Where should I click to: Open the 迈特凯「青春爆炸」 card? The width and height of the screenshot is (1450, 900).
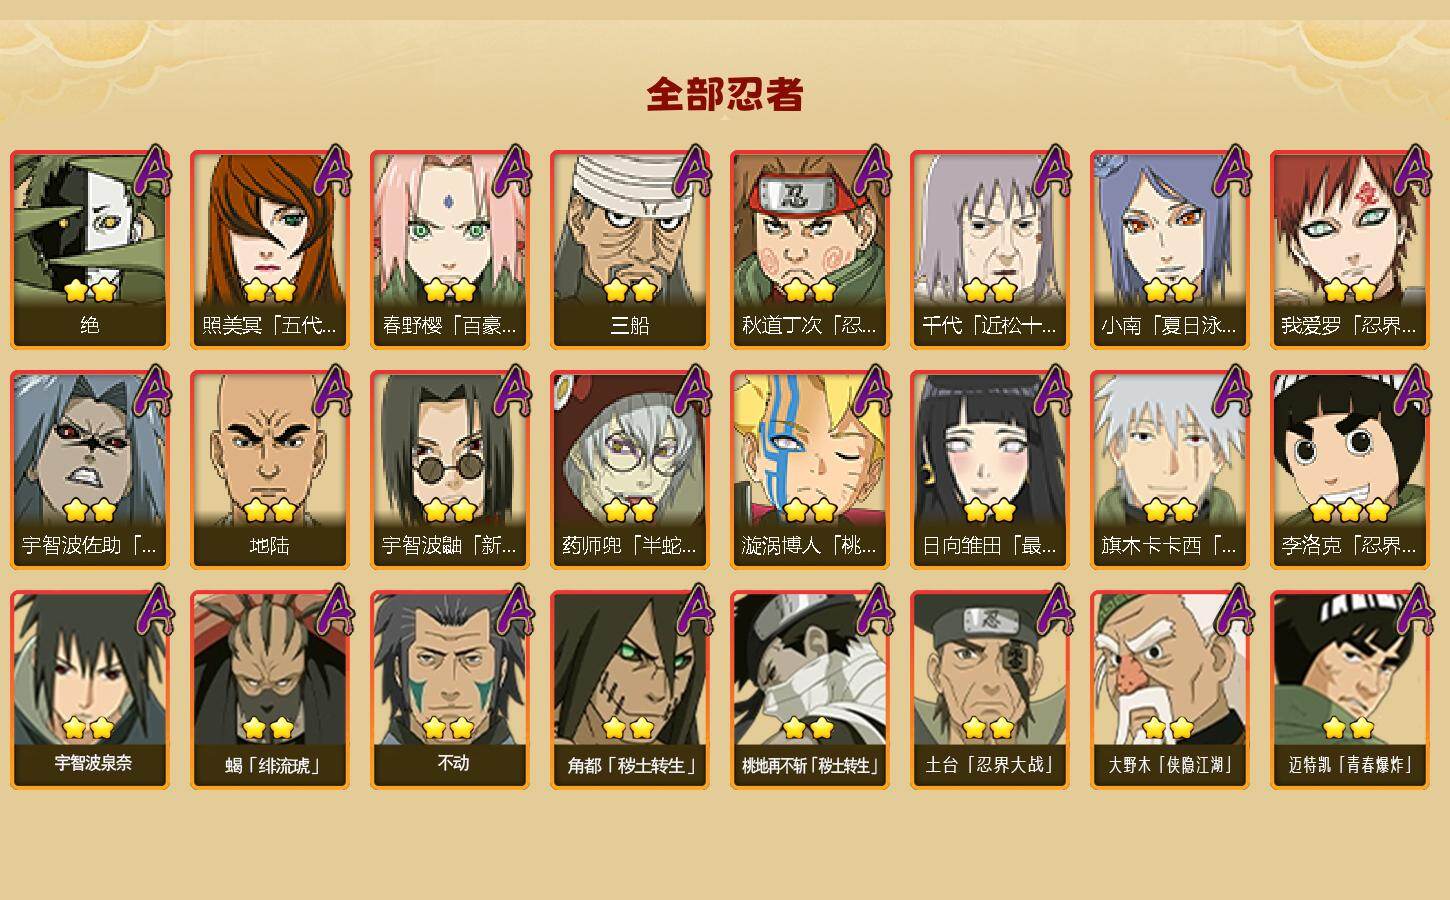click(1350, 690)
